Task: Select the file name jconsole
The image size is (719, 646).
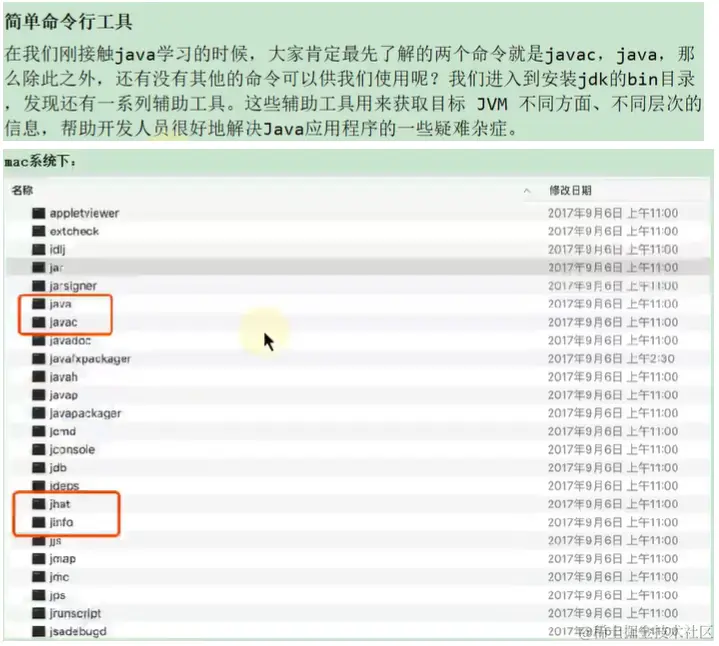Action: pyautogui.click(x=72, y=449)
